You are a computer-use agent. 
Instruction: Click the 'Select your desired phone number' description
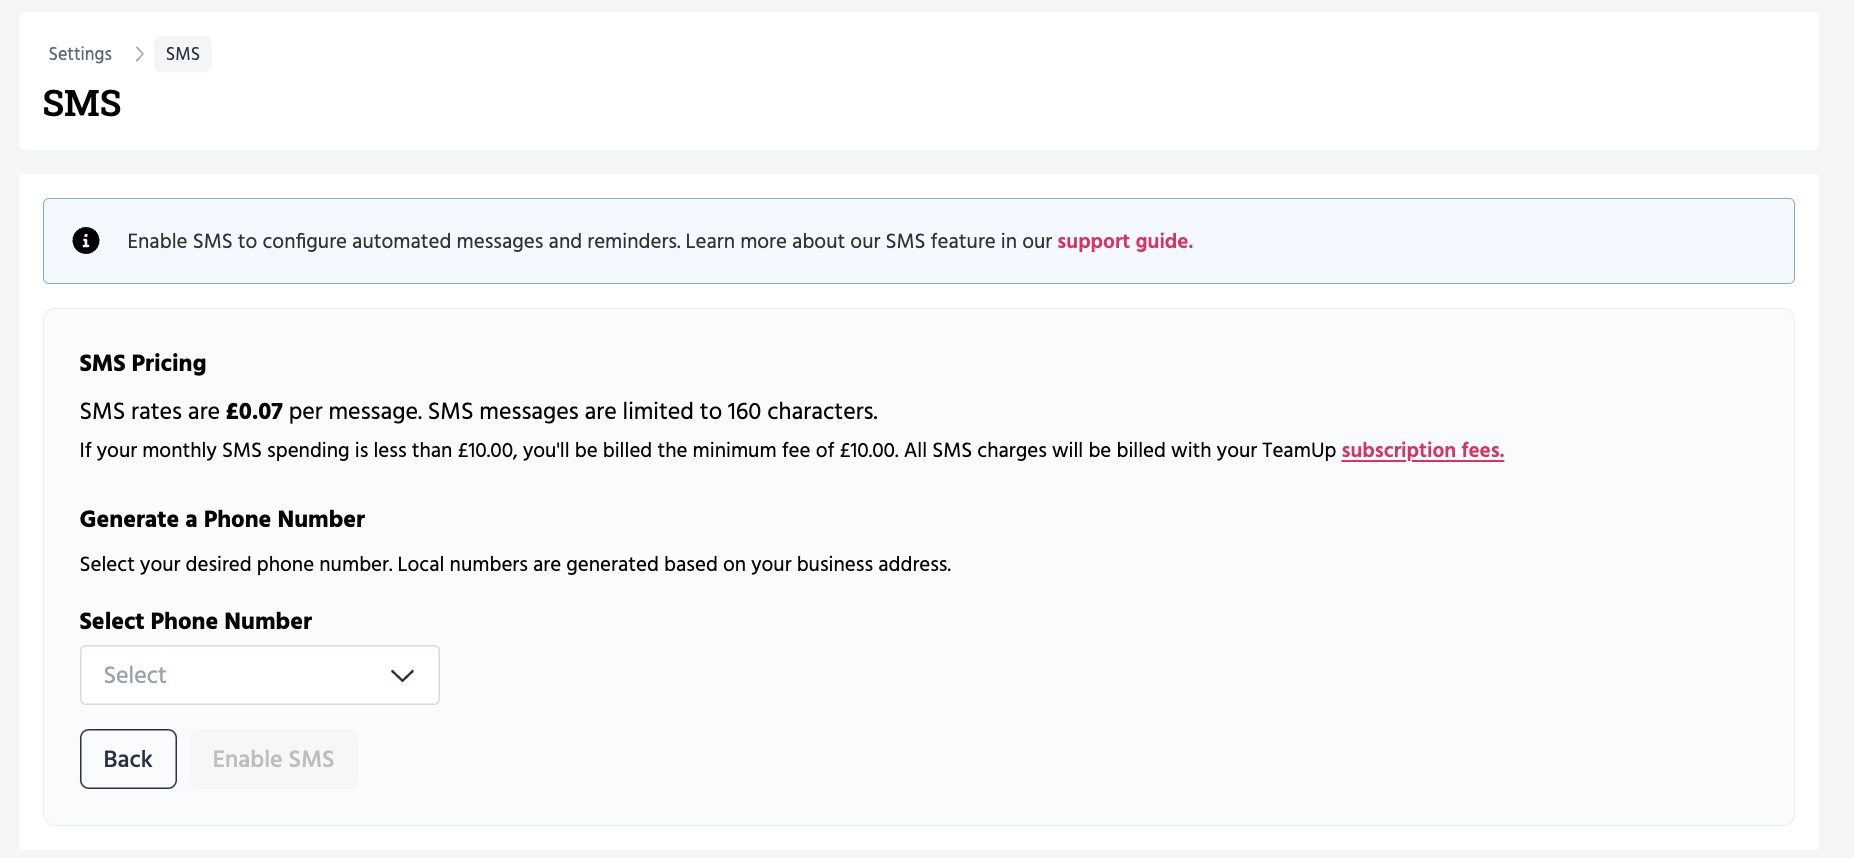point(236,564)
